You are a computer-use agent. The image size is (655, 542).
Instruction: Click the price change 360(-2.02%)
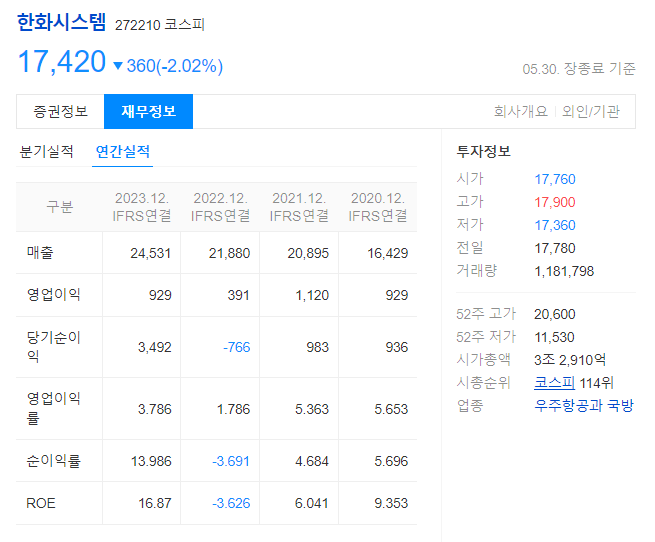(175, 66)
